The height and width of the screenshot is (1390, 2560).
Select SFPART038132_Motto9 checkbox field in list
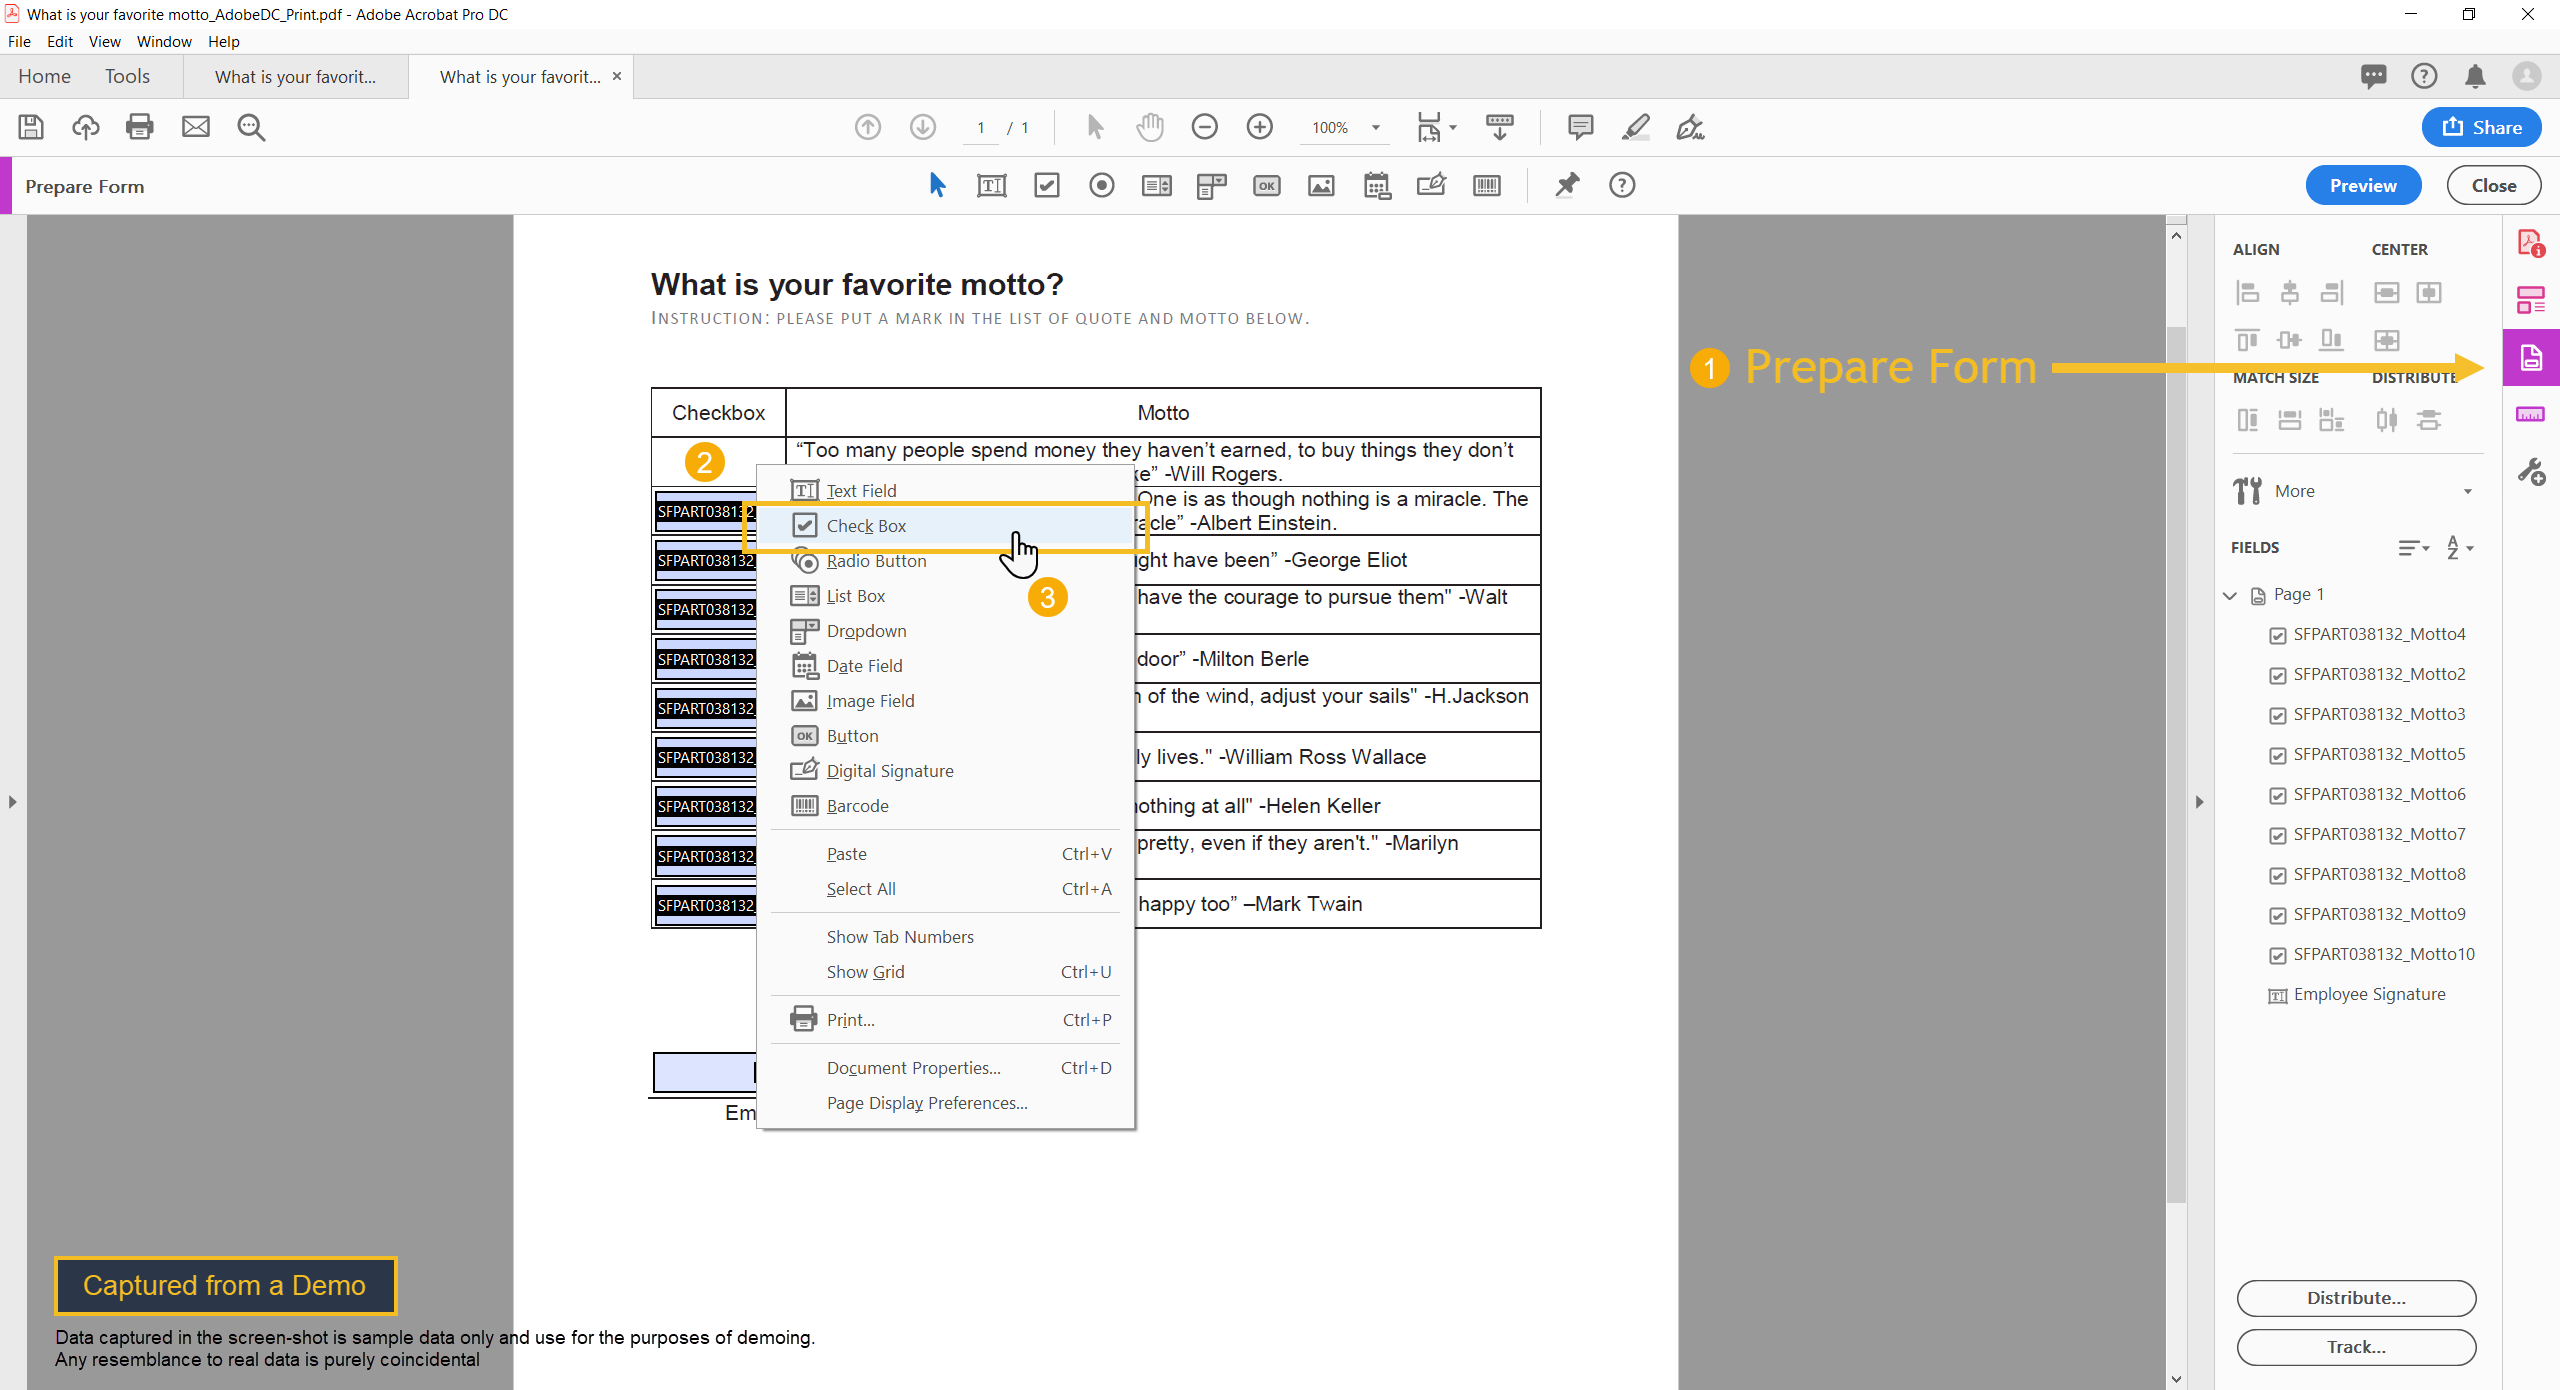(x=2367, y=914)
